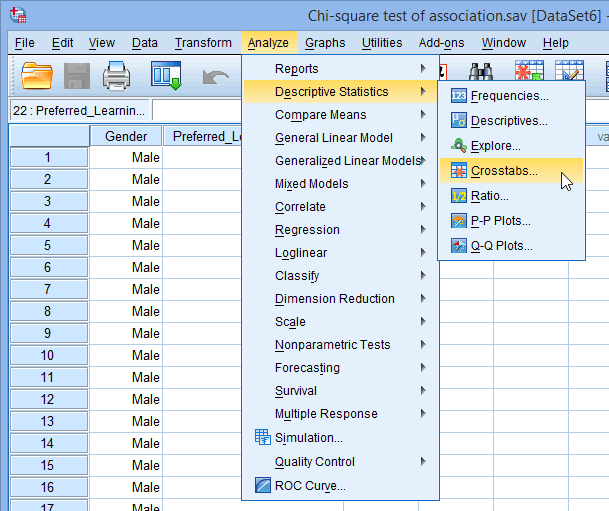609x511 pixels.
Task: Expand the Multiple Response submenu
Action: tap(340, 414)
